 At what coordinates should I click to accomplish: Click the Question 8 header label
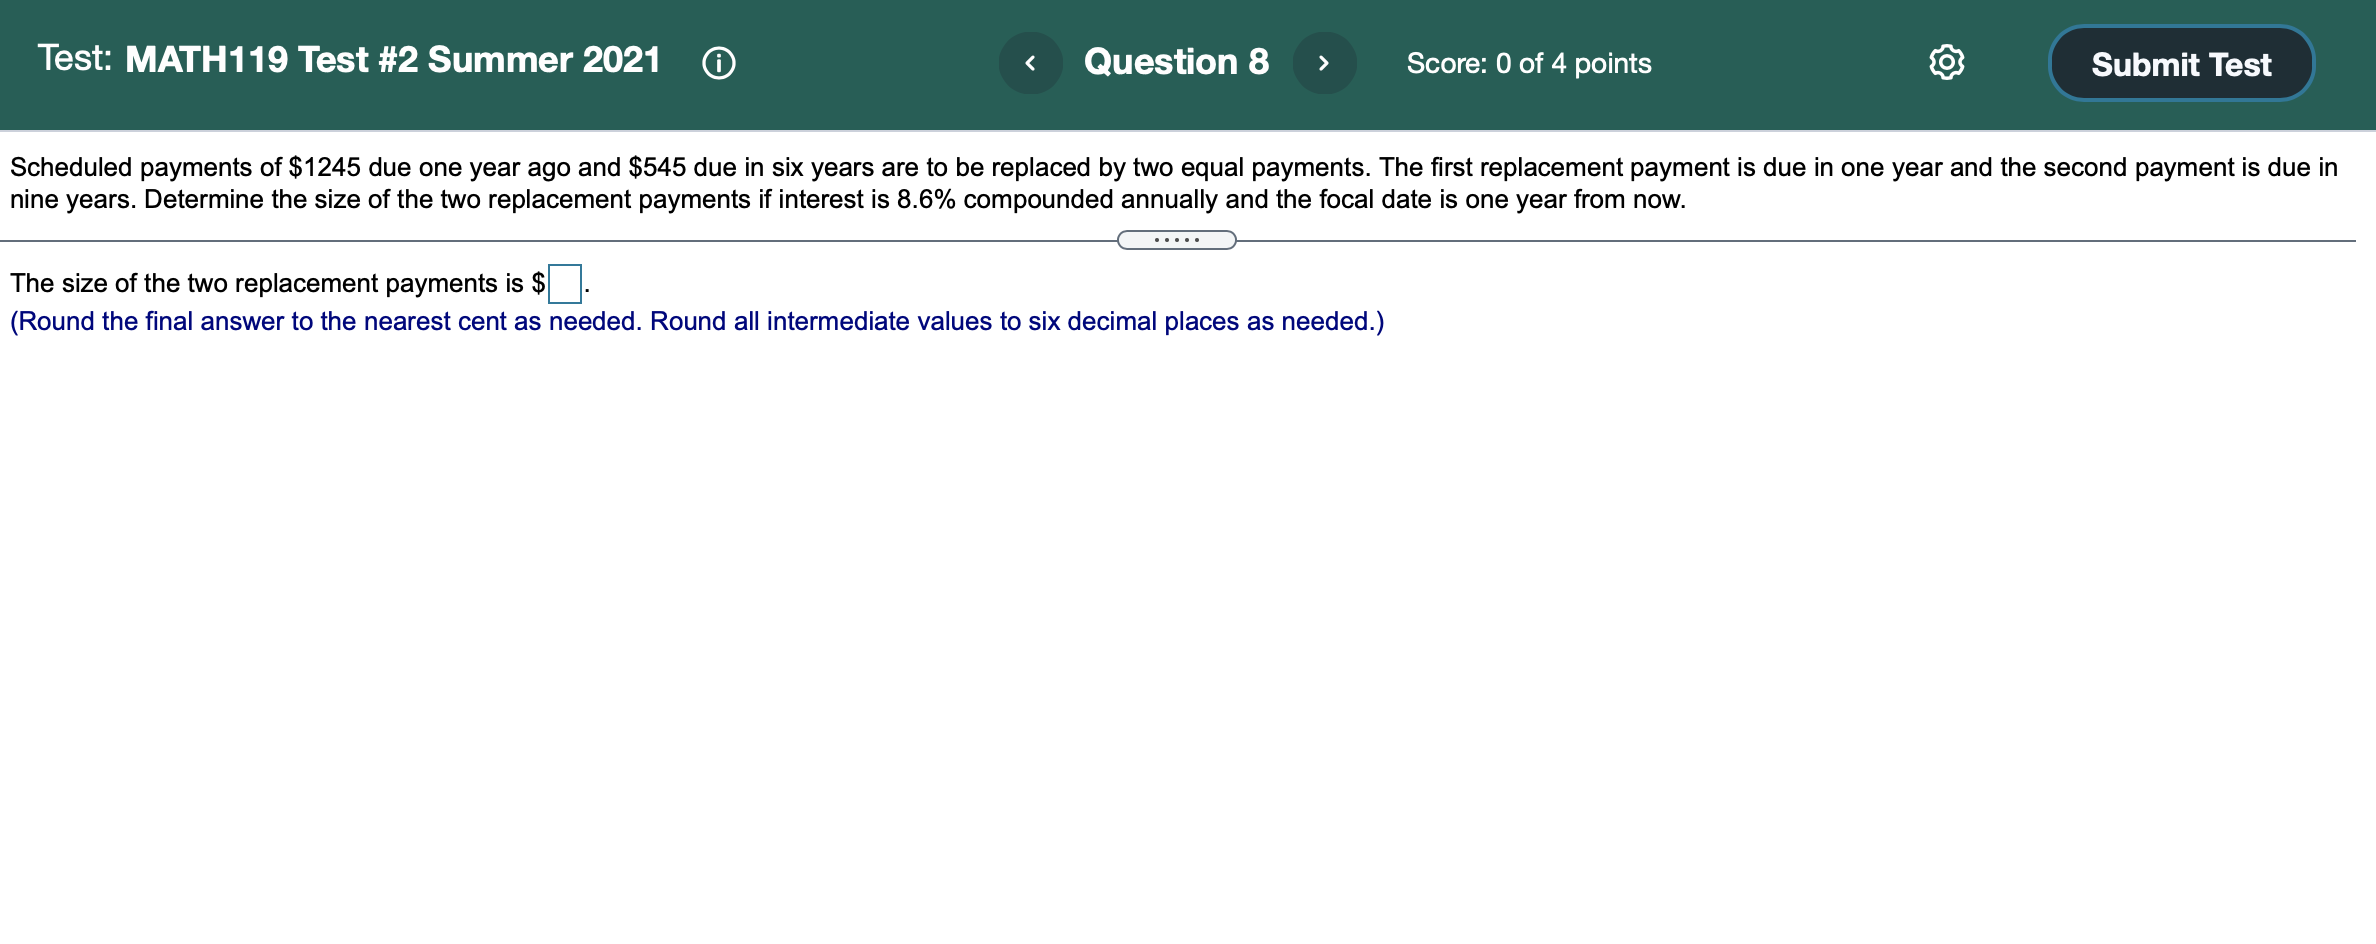pyautogui.click(x=1176, y=62)
